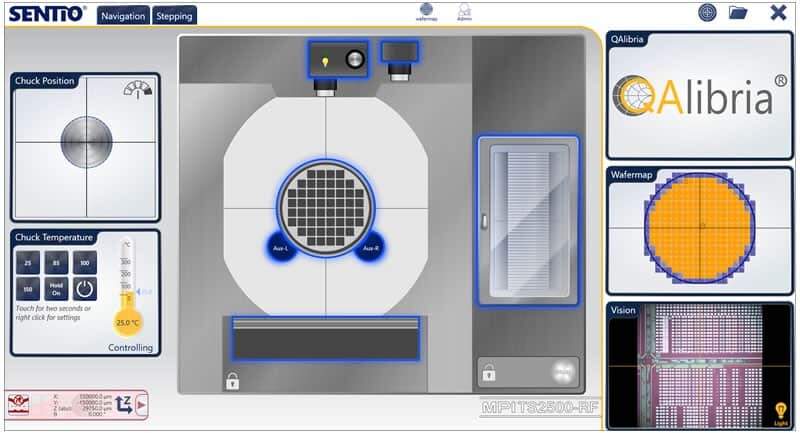This screenshot has height=433, width=800.
Task: Click the Controlling status text
Action: (x=130, y=347)
